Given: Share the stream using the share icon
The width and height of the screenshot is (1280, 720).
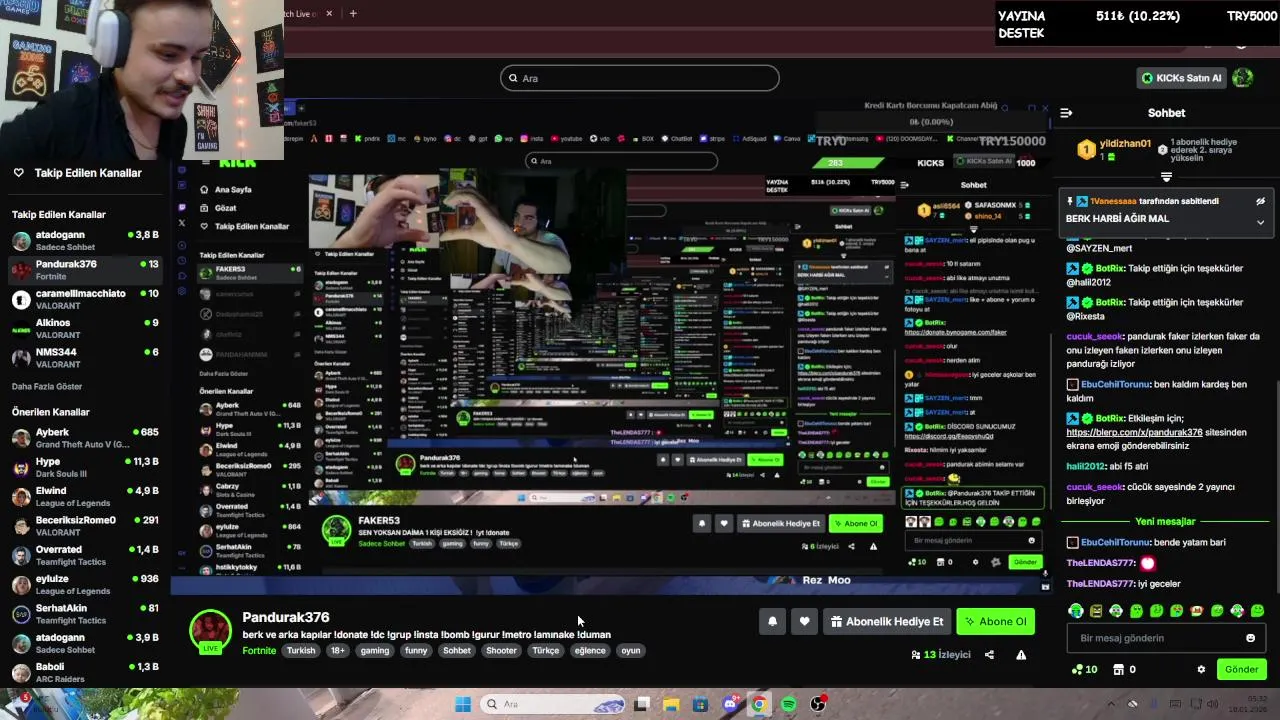Looking at the screenshot, I should point(989,655).
